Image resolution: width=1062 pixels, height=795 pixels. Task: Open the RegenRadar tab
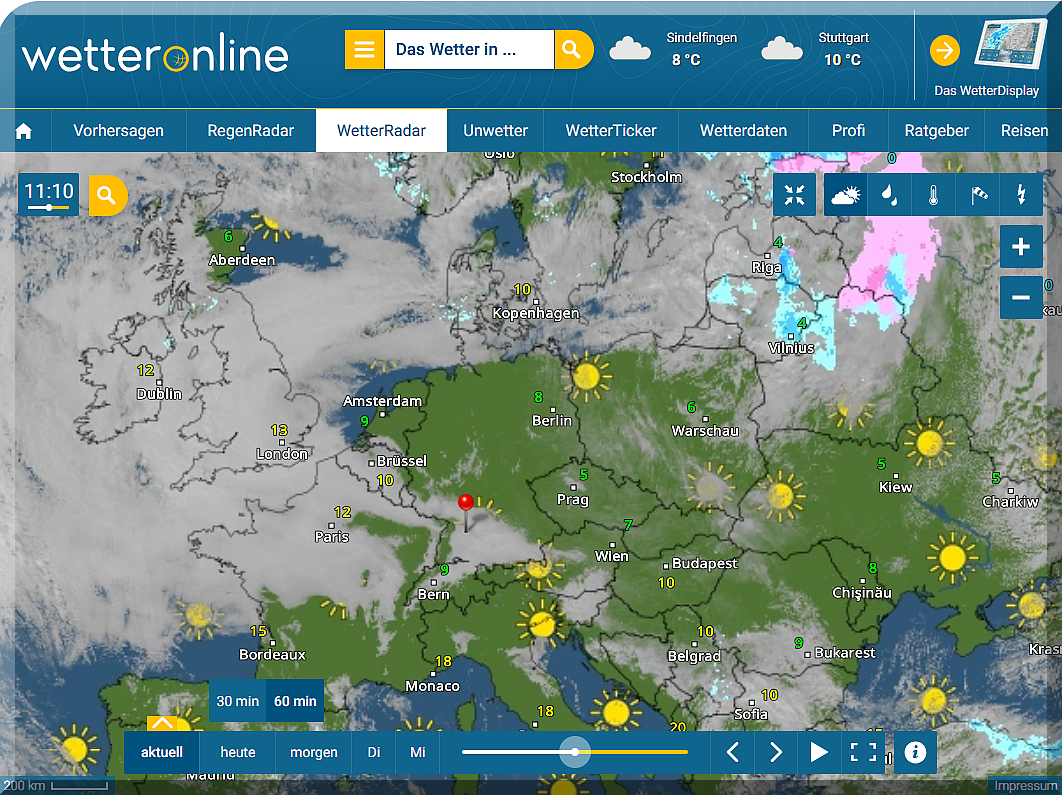[x=251, y=131]
